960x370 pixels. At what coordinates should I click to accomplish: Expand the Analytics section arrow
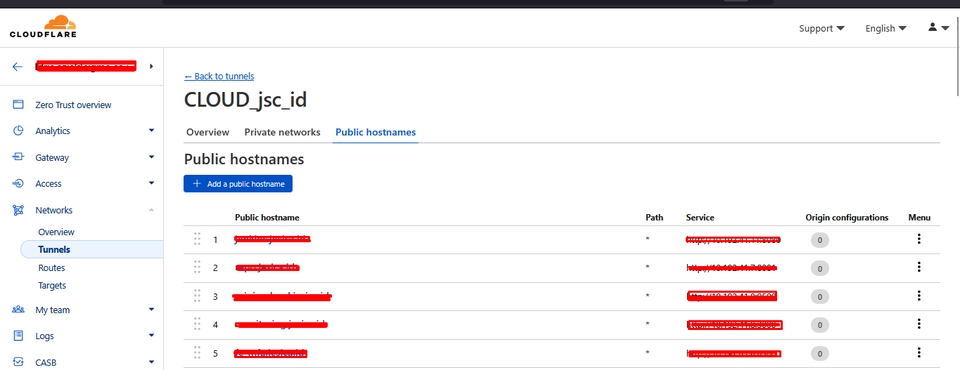click(151, 130)
